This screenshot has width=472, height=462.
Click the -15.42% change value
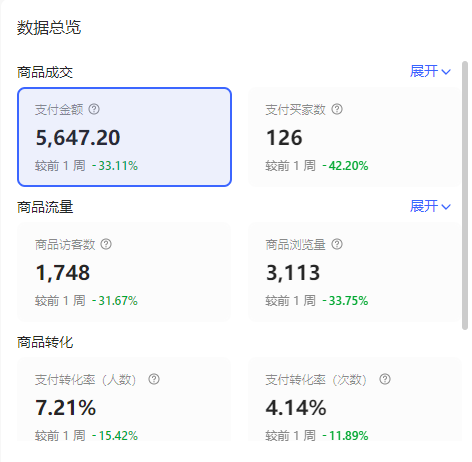(x=115, y=436)
